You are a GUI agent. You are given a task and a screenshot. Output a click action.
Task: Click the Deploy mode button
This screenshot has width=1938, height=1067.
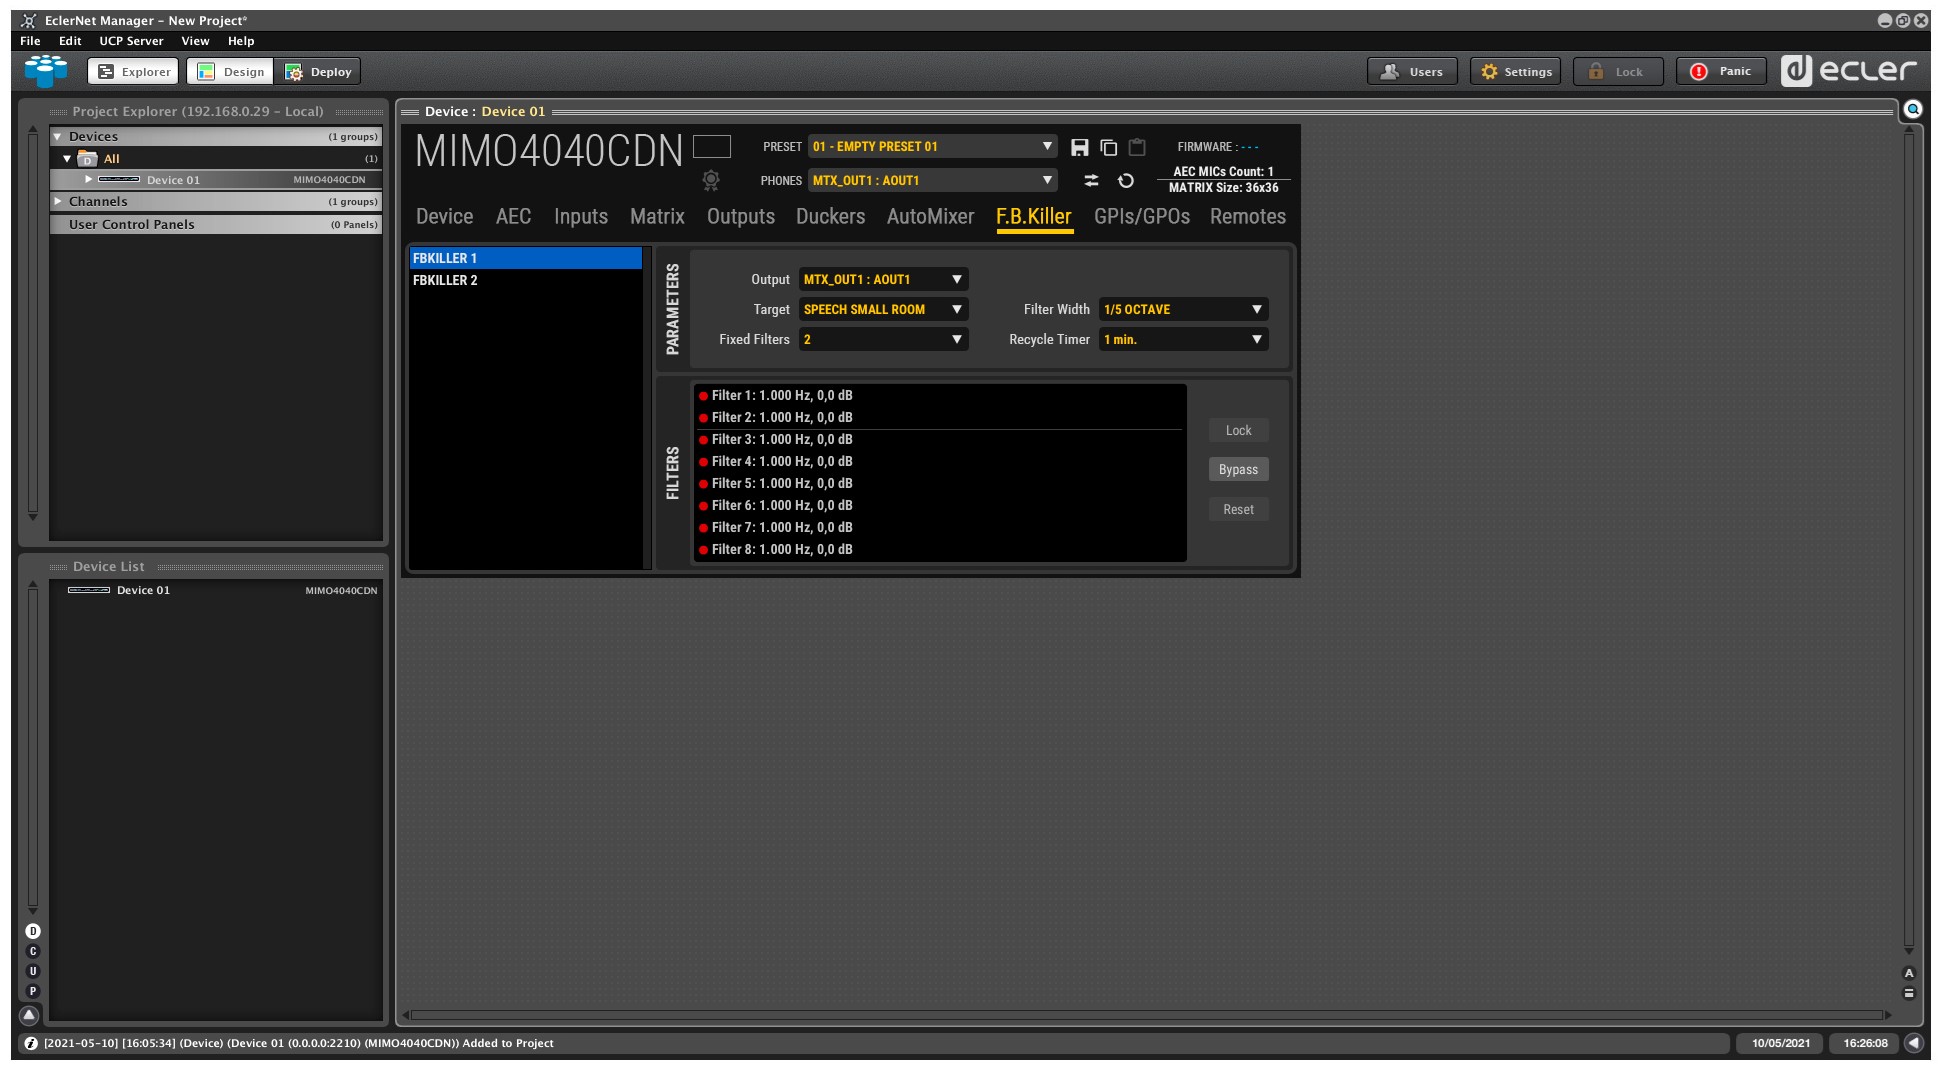coord(318,72)
